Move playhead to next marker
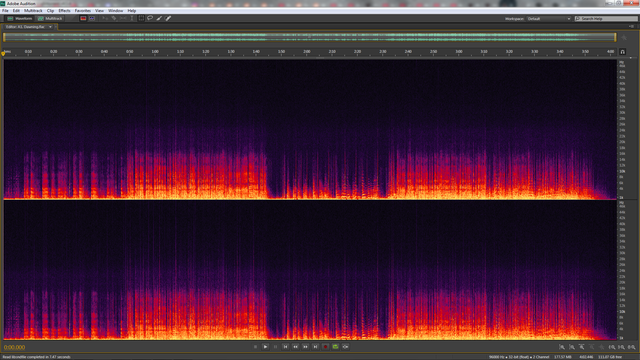The image size is (640, 360). (x=315, y=347)
